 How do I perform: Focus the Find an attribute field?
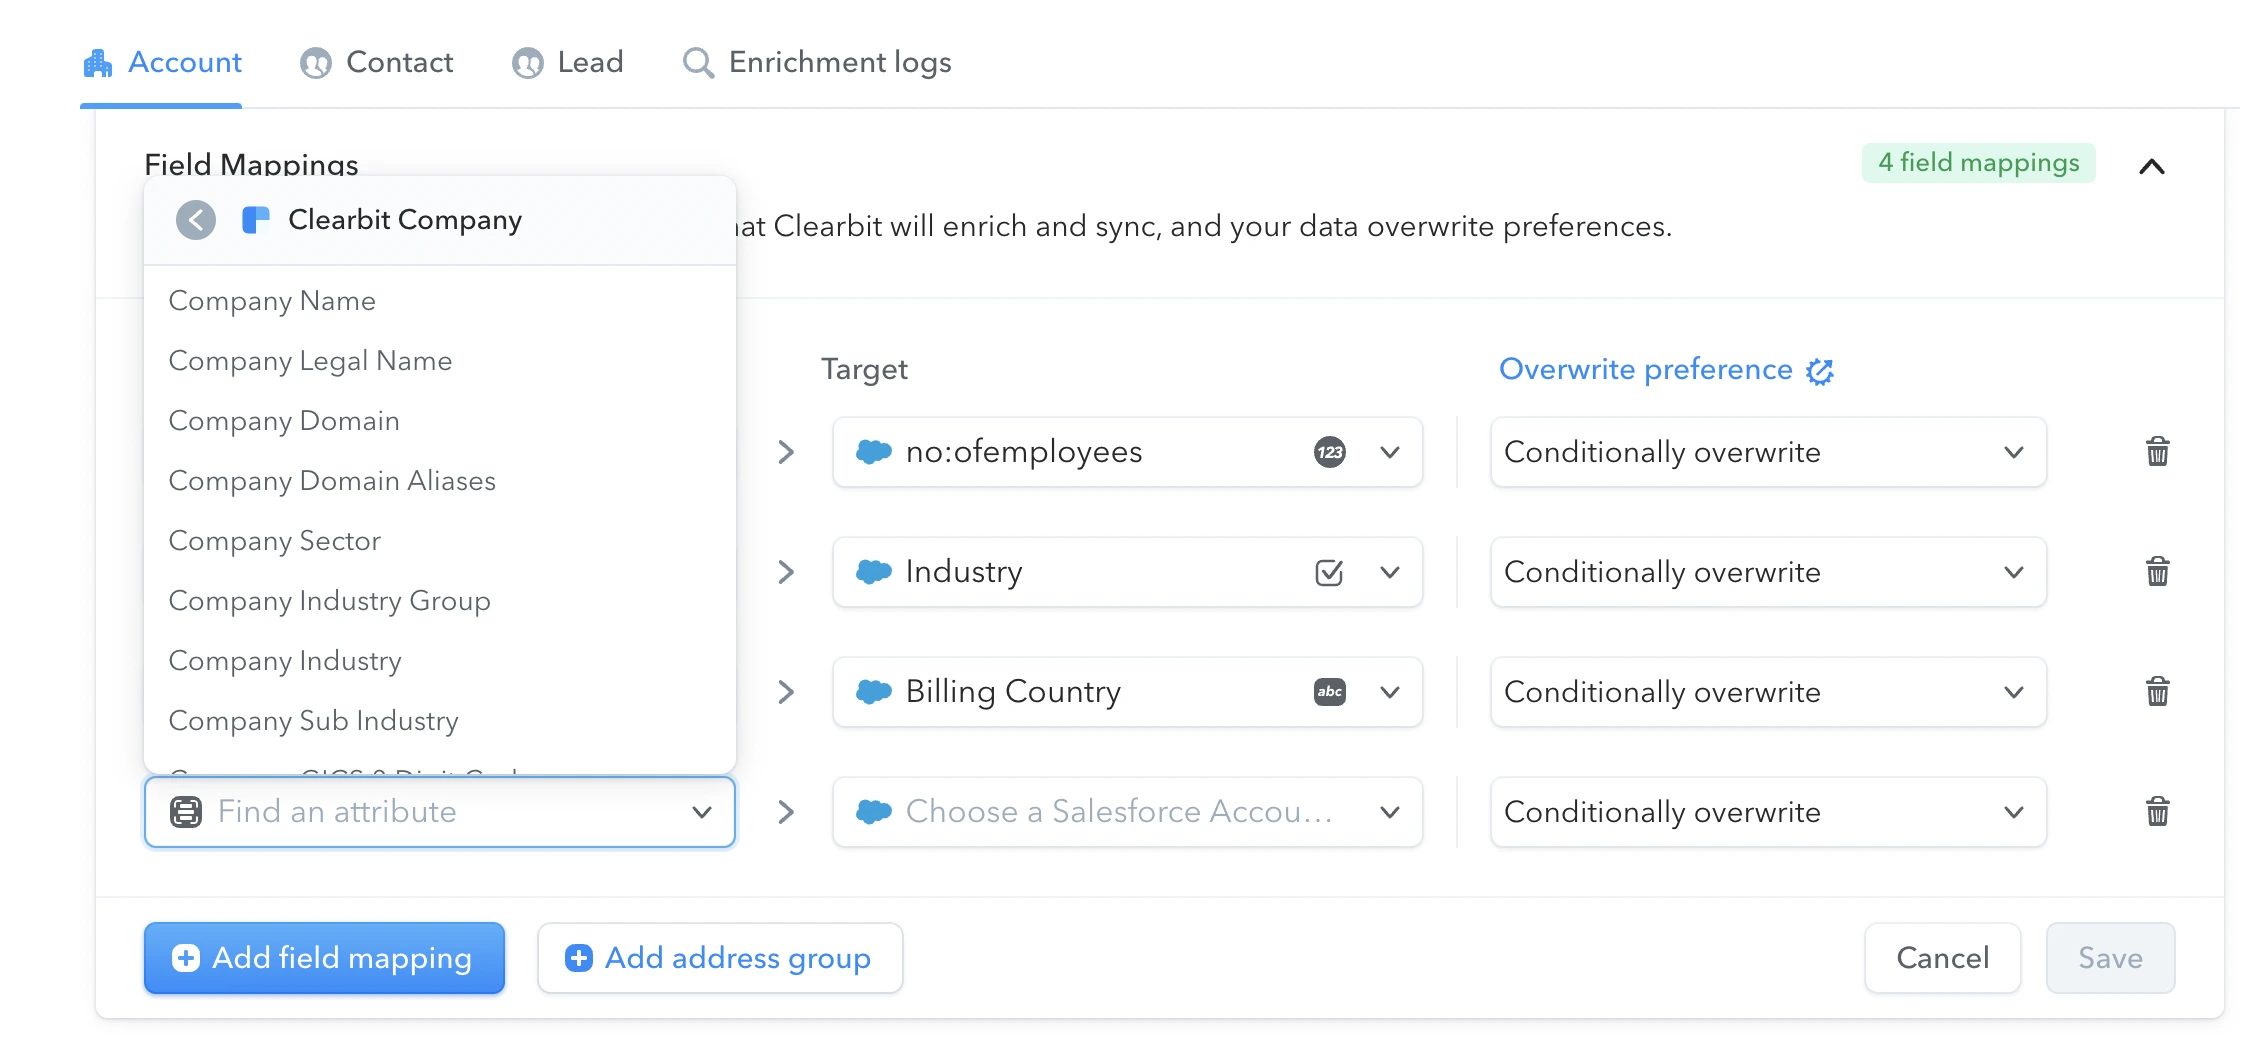click(440, 812)
